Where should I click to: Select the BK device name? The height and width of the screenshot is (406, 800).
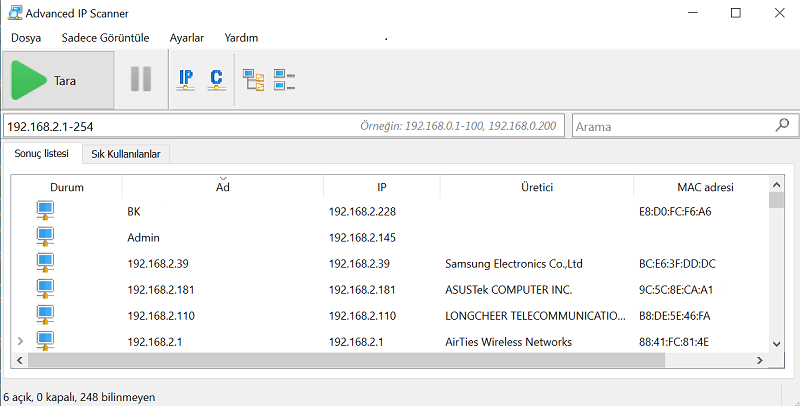134,211
